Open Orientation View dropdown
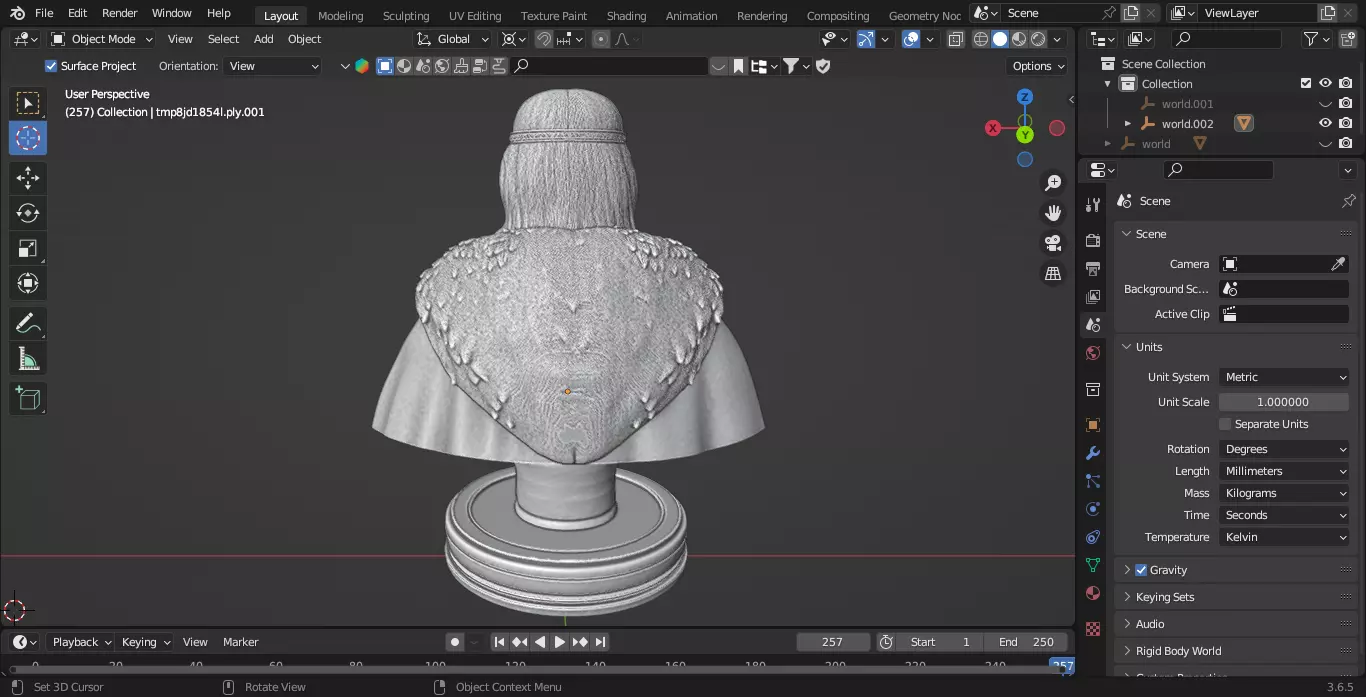This screenshot has width=1366, height=697. [274, 66]
